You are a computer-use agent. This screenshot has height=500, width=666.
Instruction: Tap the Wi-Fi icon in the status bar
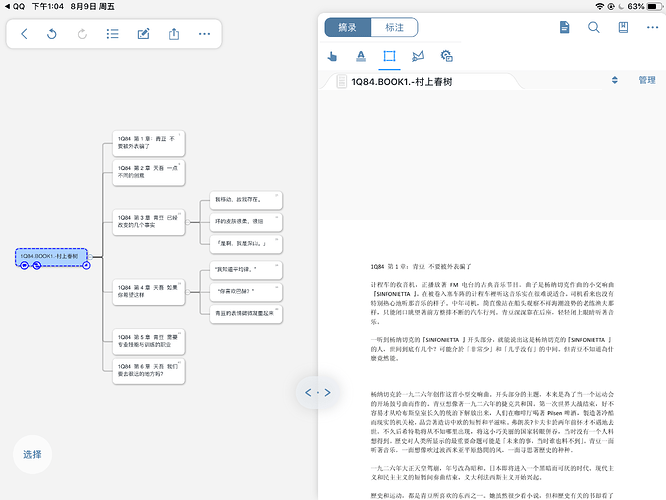(599, 6)
